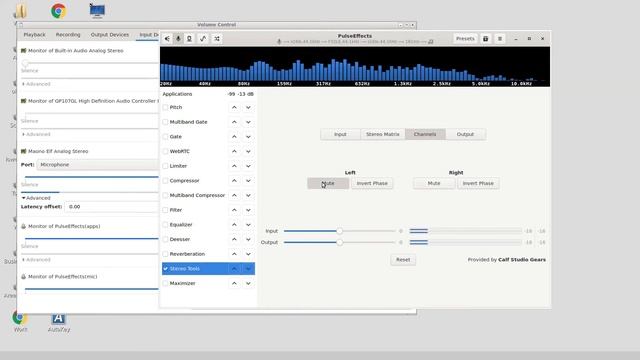Mute the Left channel
The width and height of the screenshot is (640, 360).
328,183
